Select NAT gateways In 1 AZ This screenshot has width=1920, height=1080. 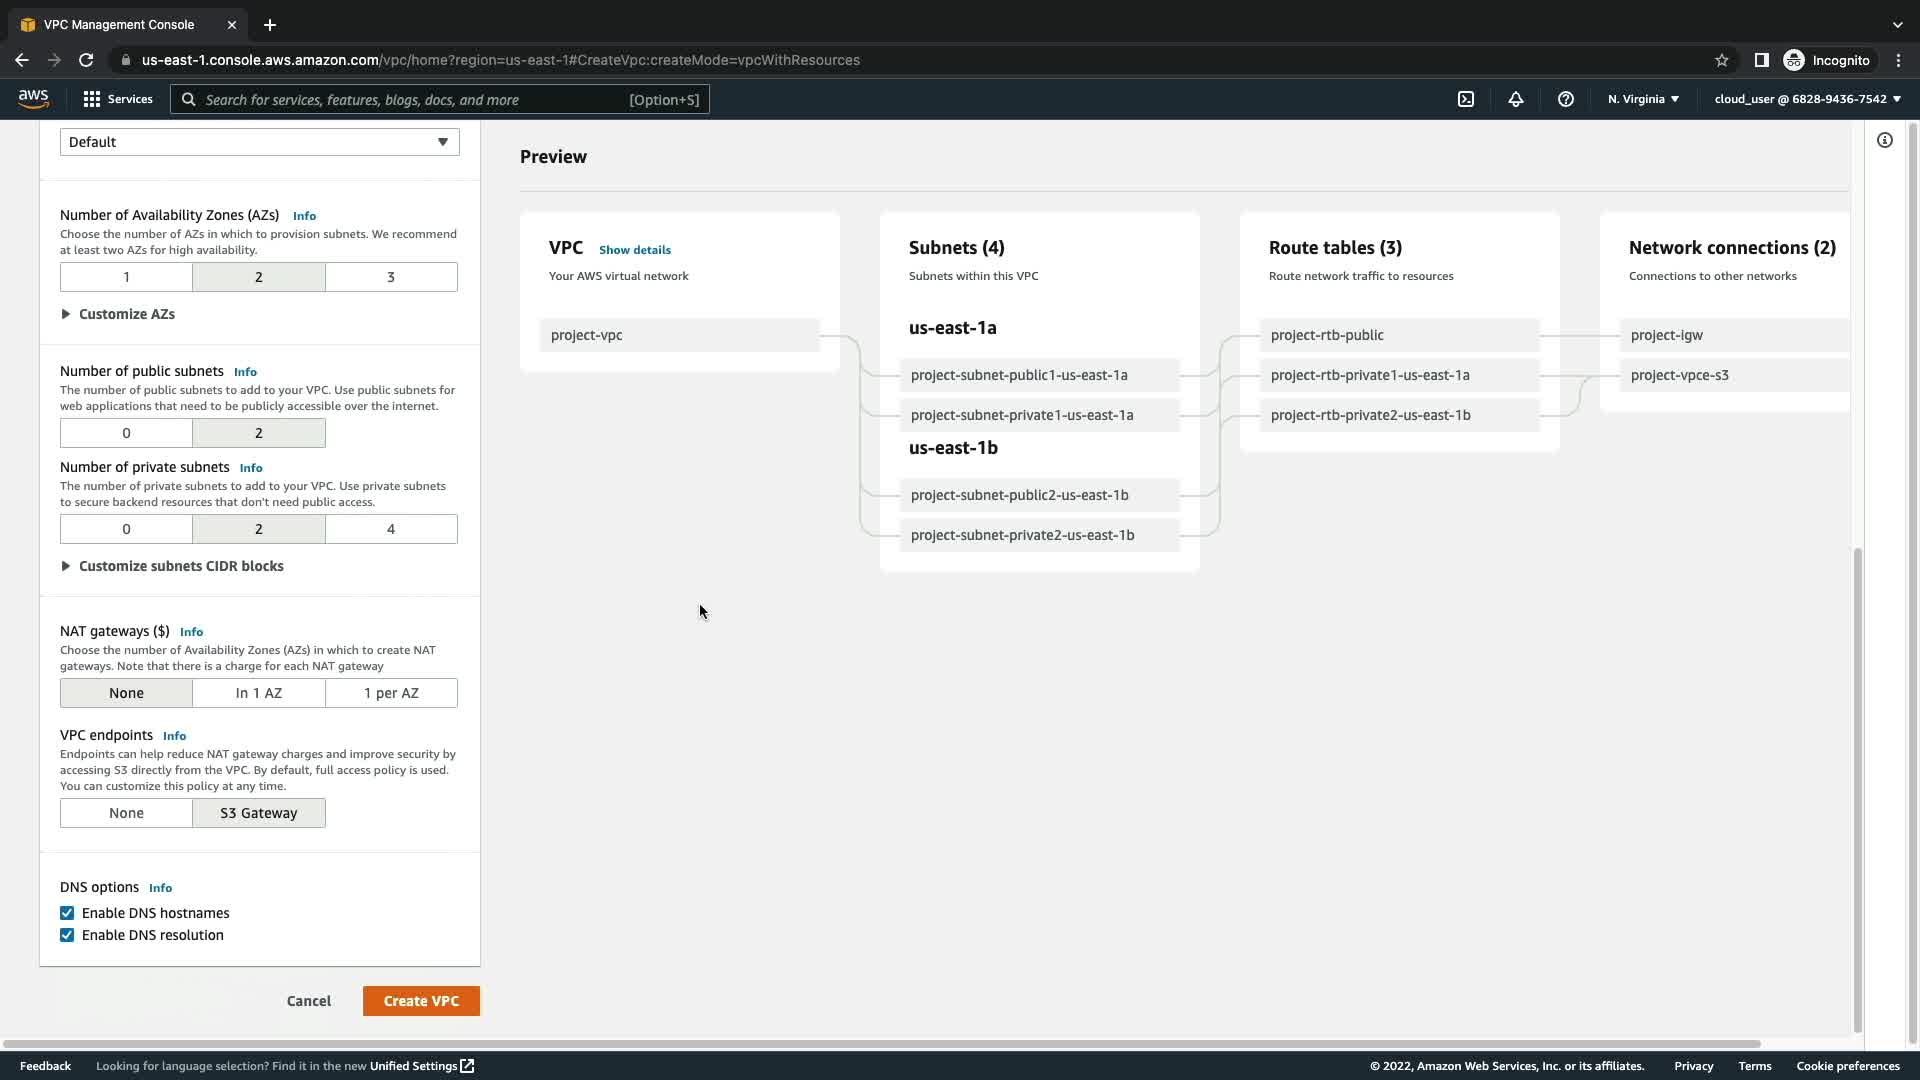[258, 693]
